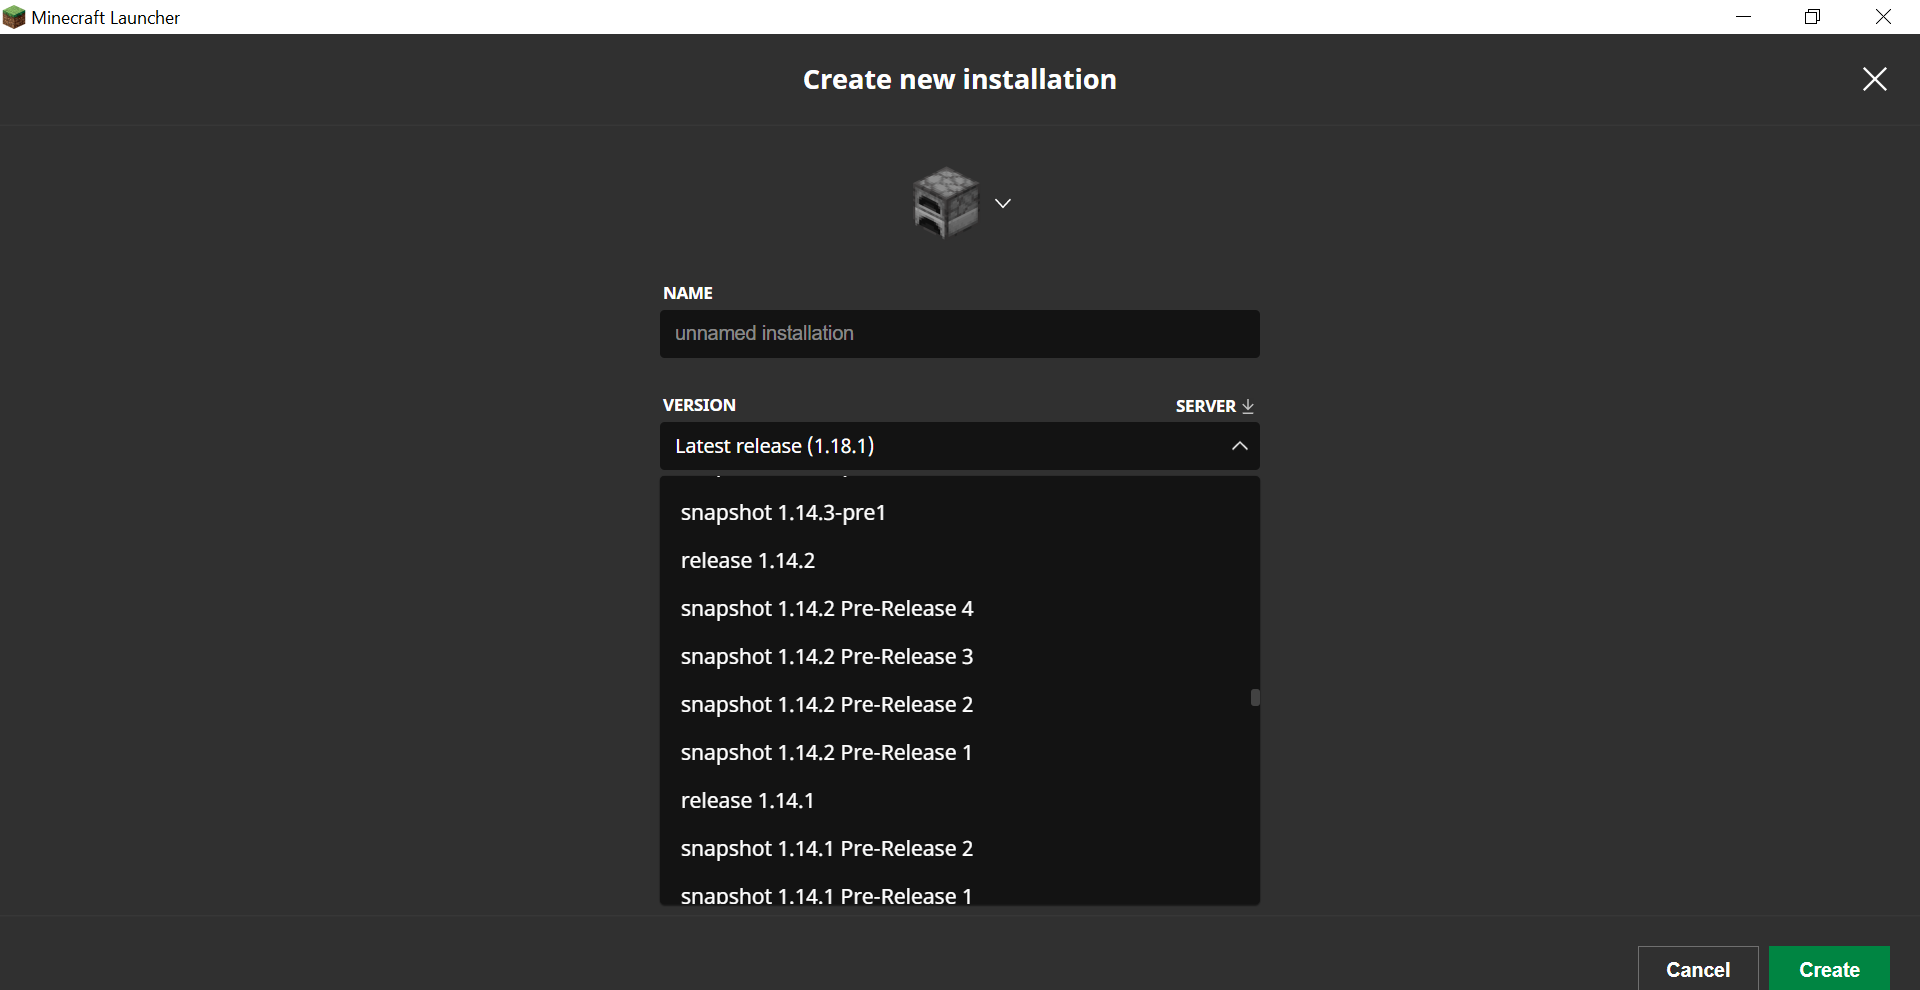Select snapshot 1.14.1 Pre-Release 2
Viewport: 1920px width, 990px height.
pyautogui.click(x=827, y=849)
